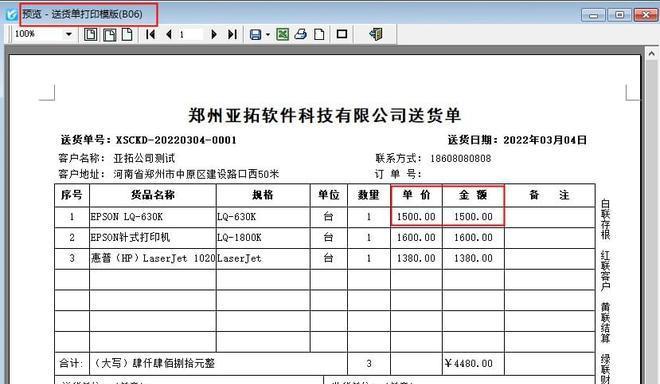Exit preview using the door icon

[376, 34]
